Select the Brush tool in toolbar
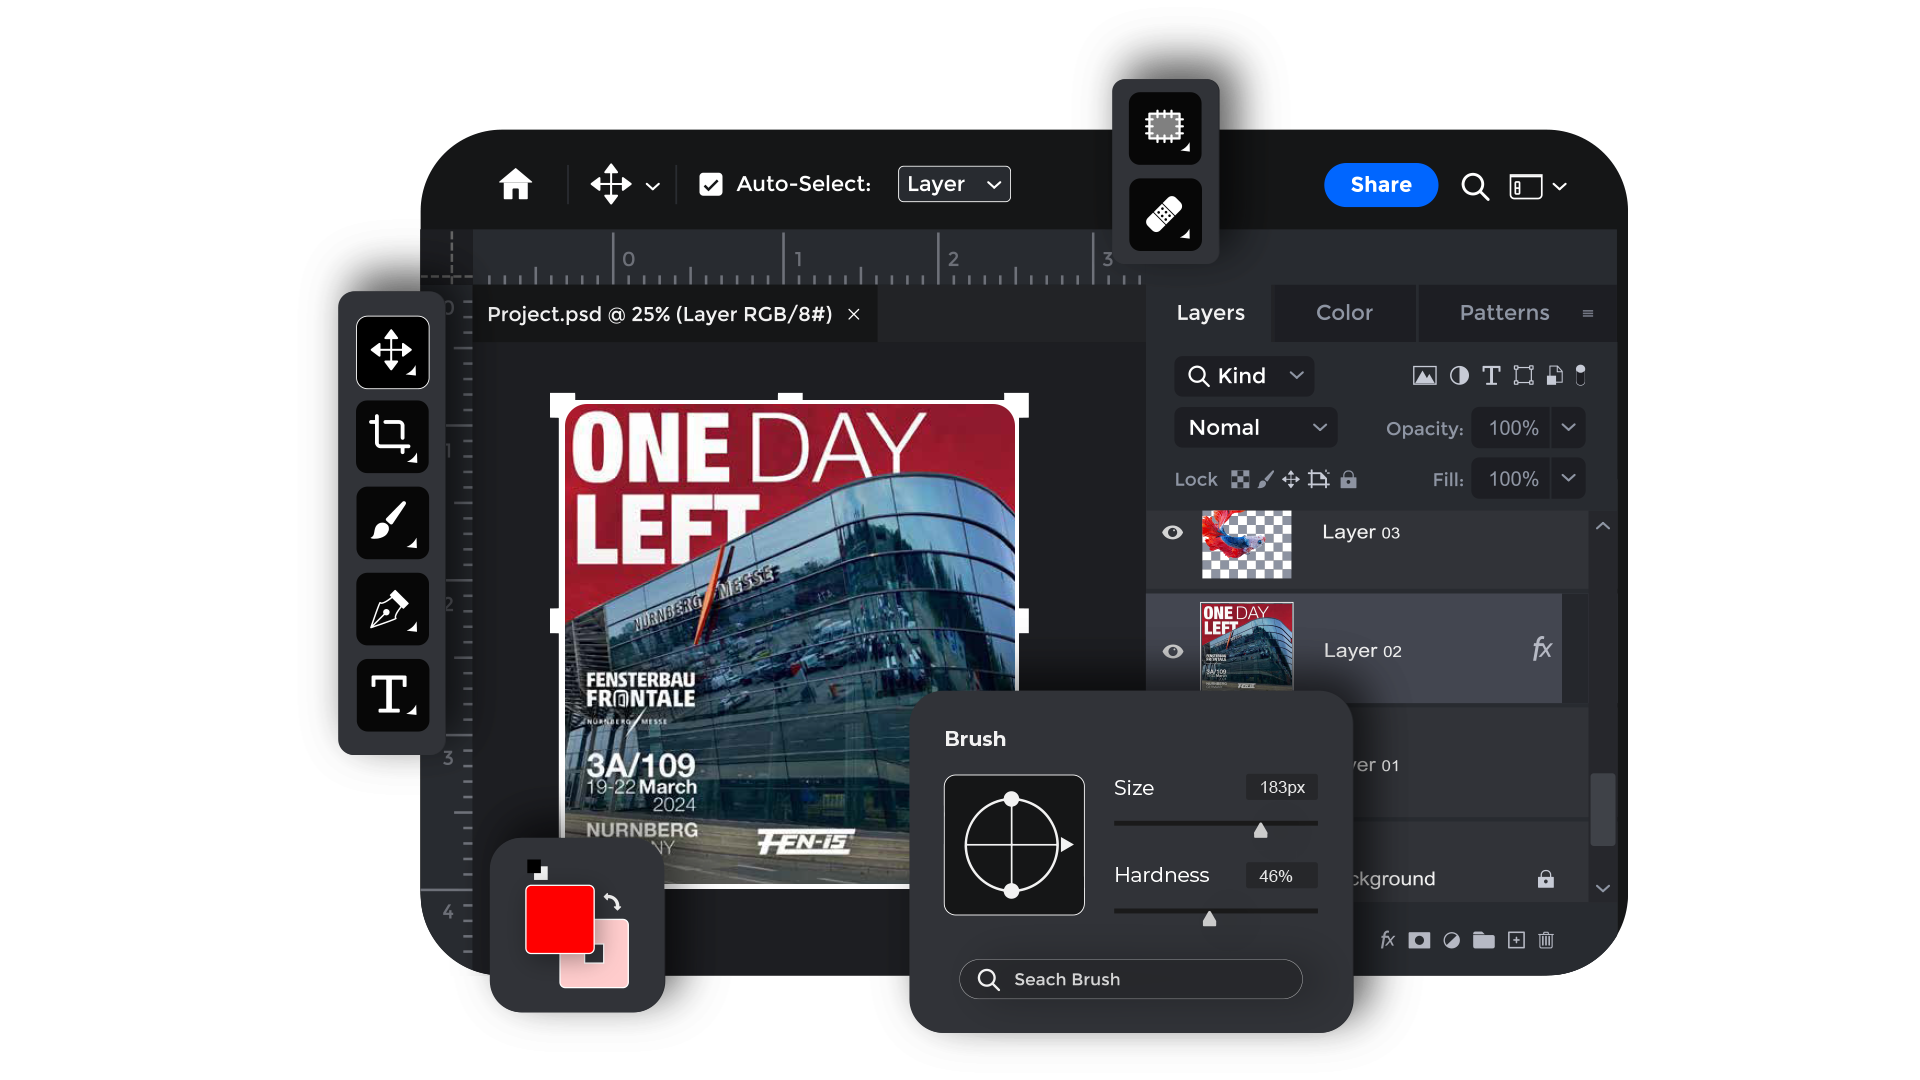Screen dimensions: 1920x1080 pos(392,522)
